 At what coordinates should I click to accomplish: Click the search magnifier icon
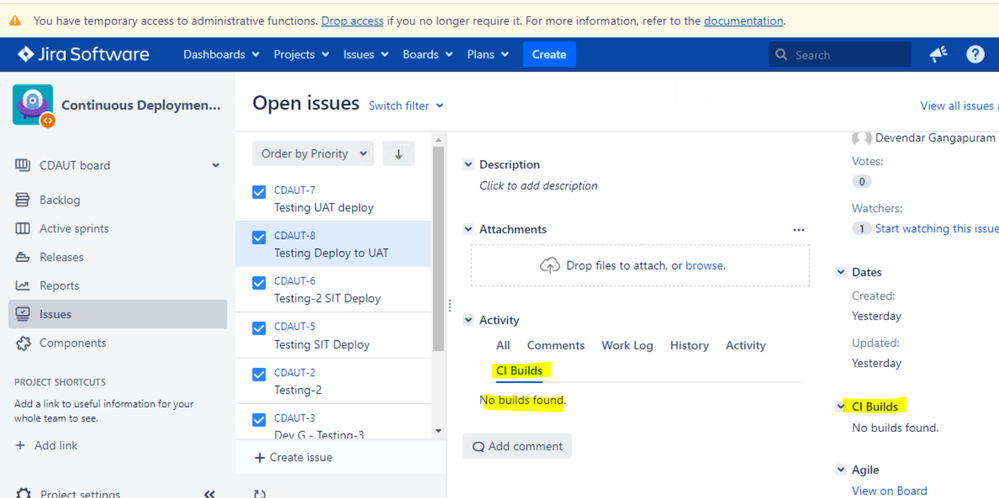pyautogui.click(x=781, y=55)
